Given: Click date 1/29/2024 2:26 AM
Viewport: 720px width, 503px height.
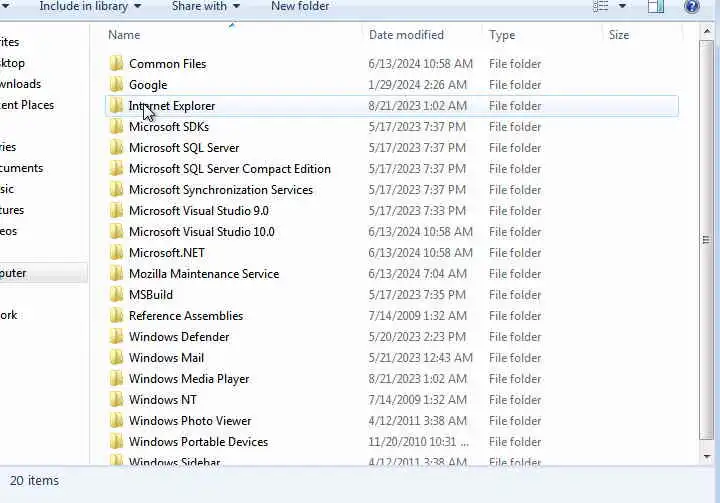Looking at the screenshot, I should (x=417, y=85).
